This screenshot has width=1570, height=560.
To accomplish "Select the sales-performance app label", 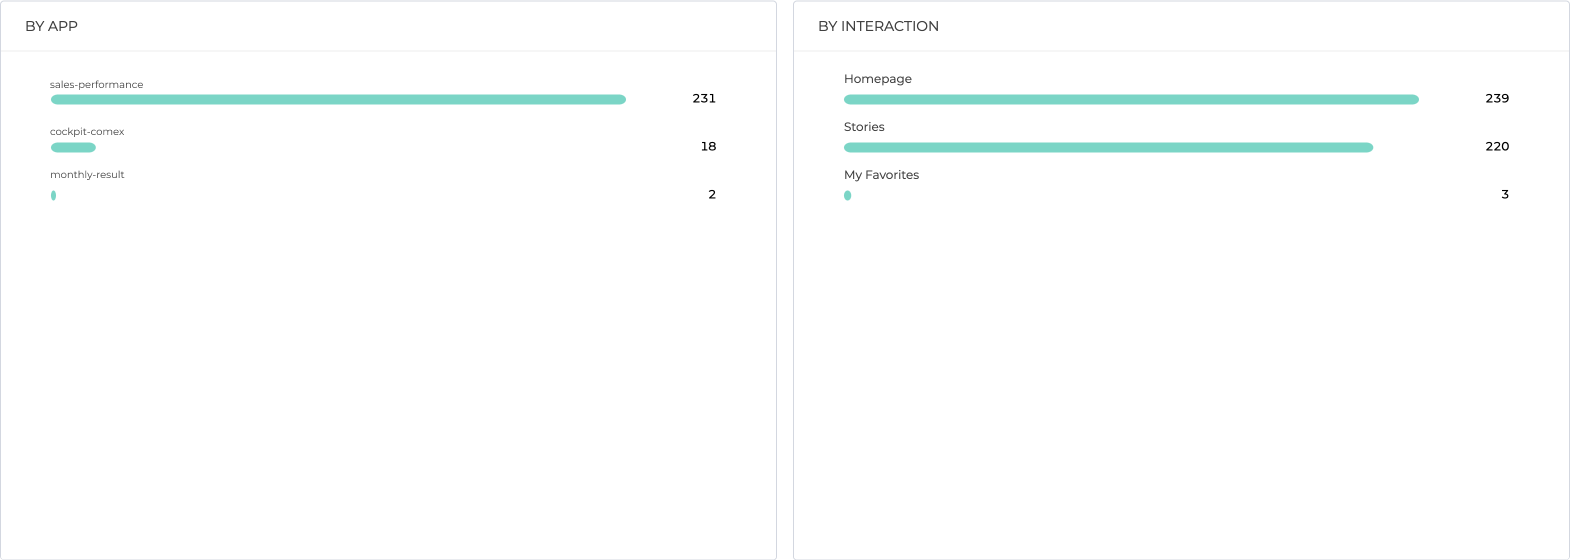I will pos(97,85).
